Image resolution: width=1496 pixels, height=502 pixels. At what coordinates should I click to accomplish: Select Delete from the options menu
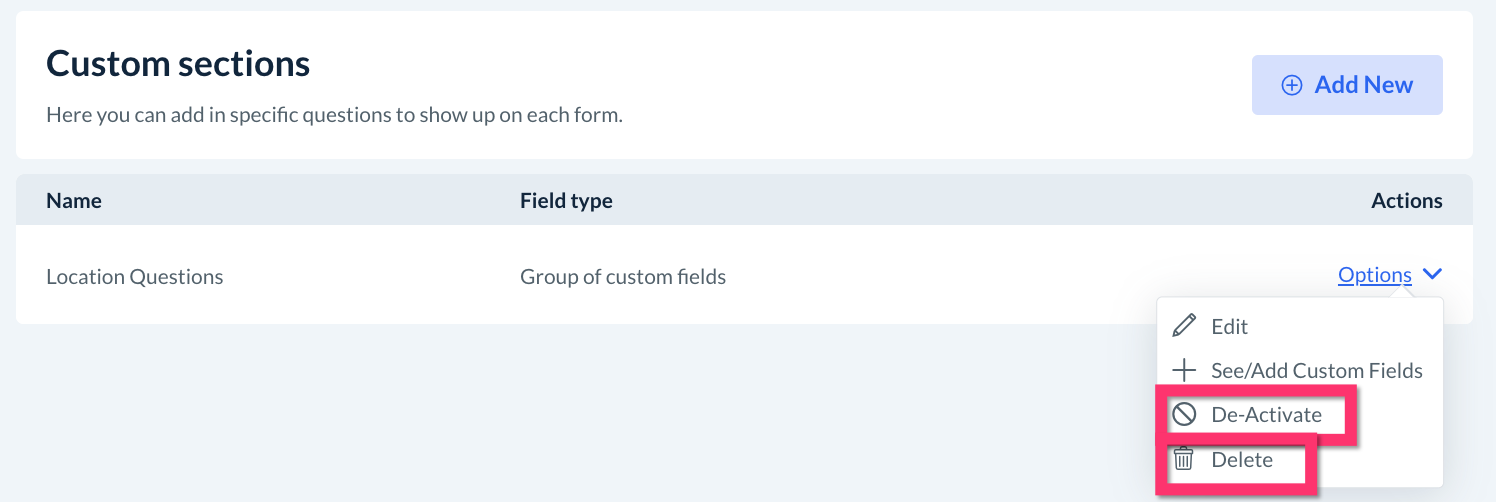(1242, 460)
